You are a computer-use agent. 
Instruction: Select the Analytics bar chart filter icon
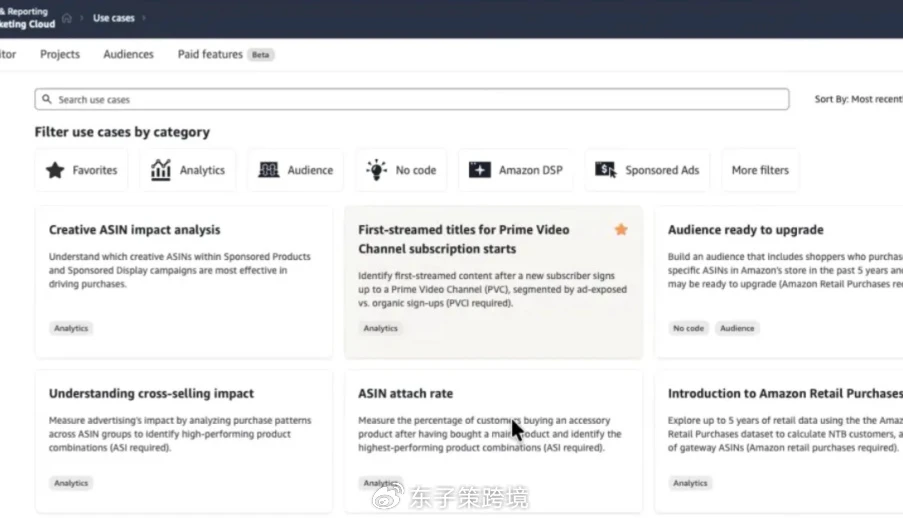tap(161, 170)
